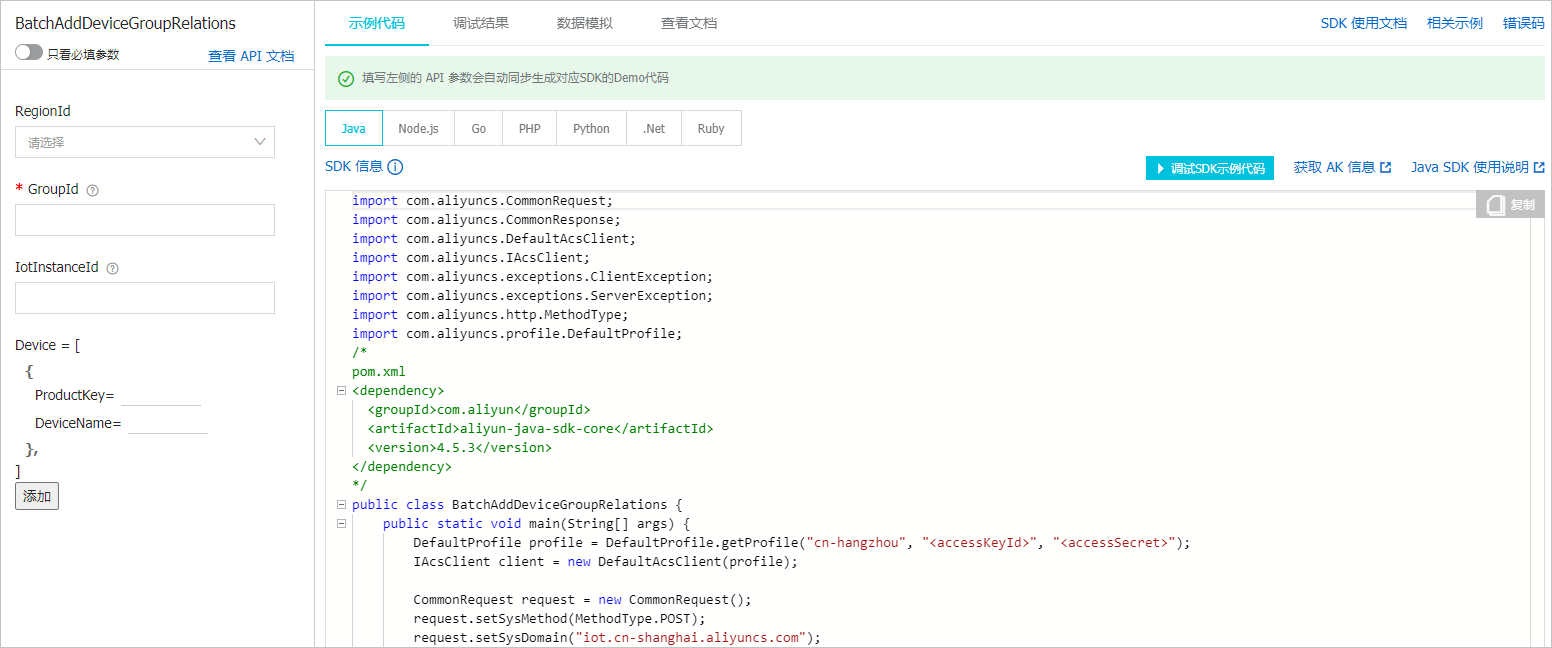Click the 'Device = [' parameter label

(47, 345)
